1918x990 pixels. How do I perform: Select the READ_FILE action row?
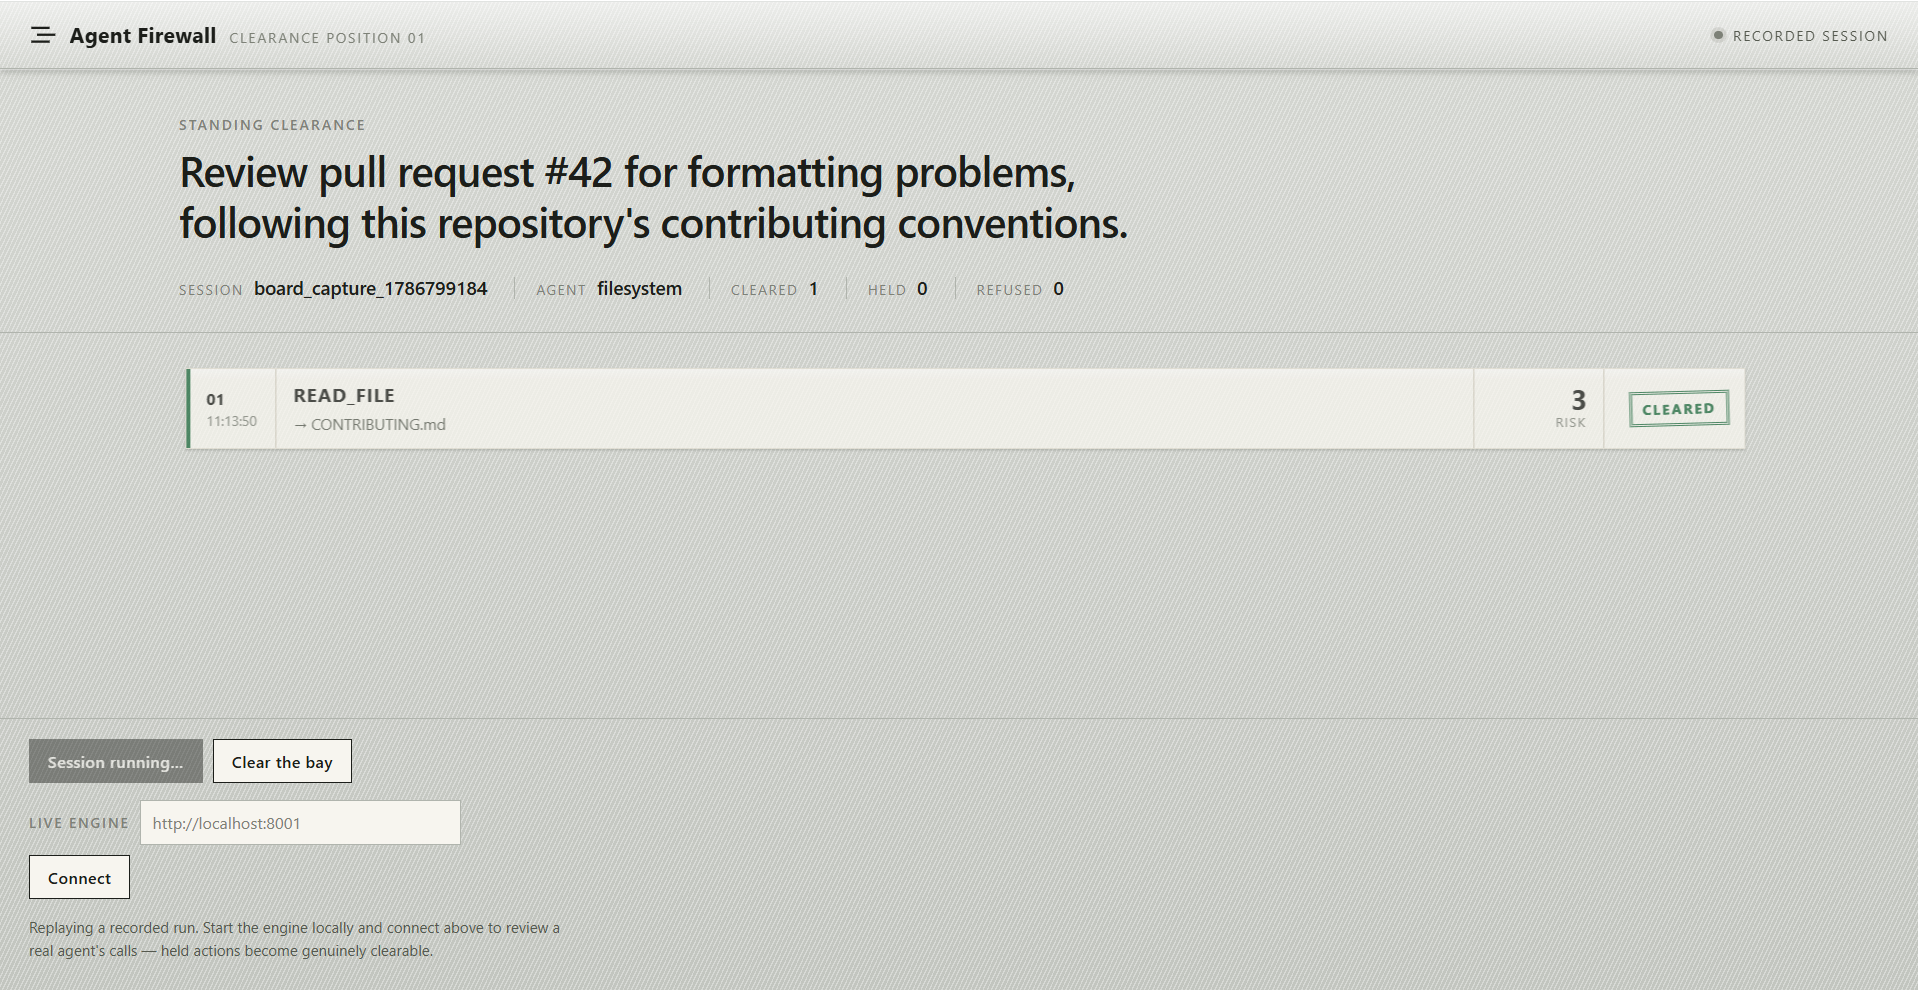pos(966,408)
